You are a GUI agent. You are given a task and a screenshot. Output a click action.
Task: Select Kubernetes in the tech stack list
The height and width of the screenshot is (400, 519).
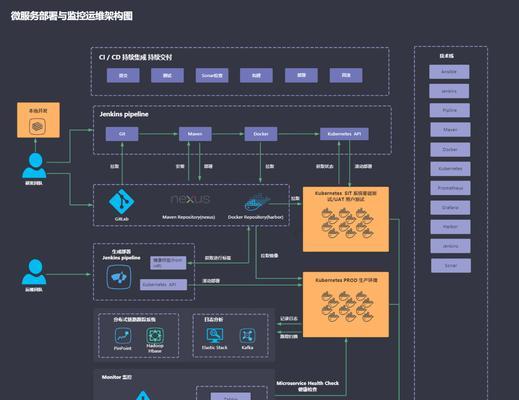coord(450,169)
